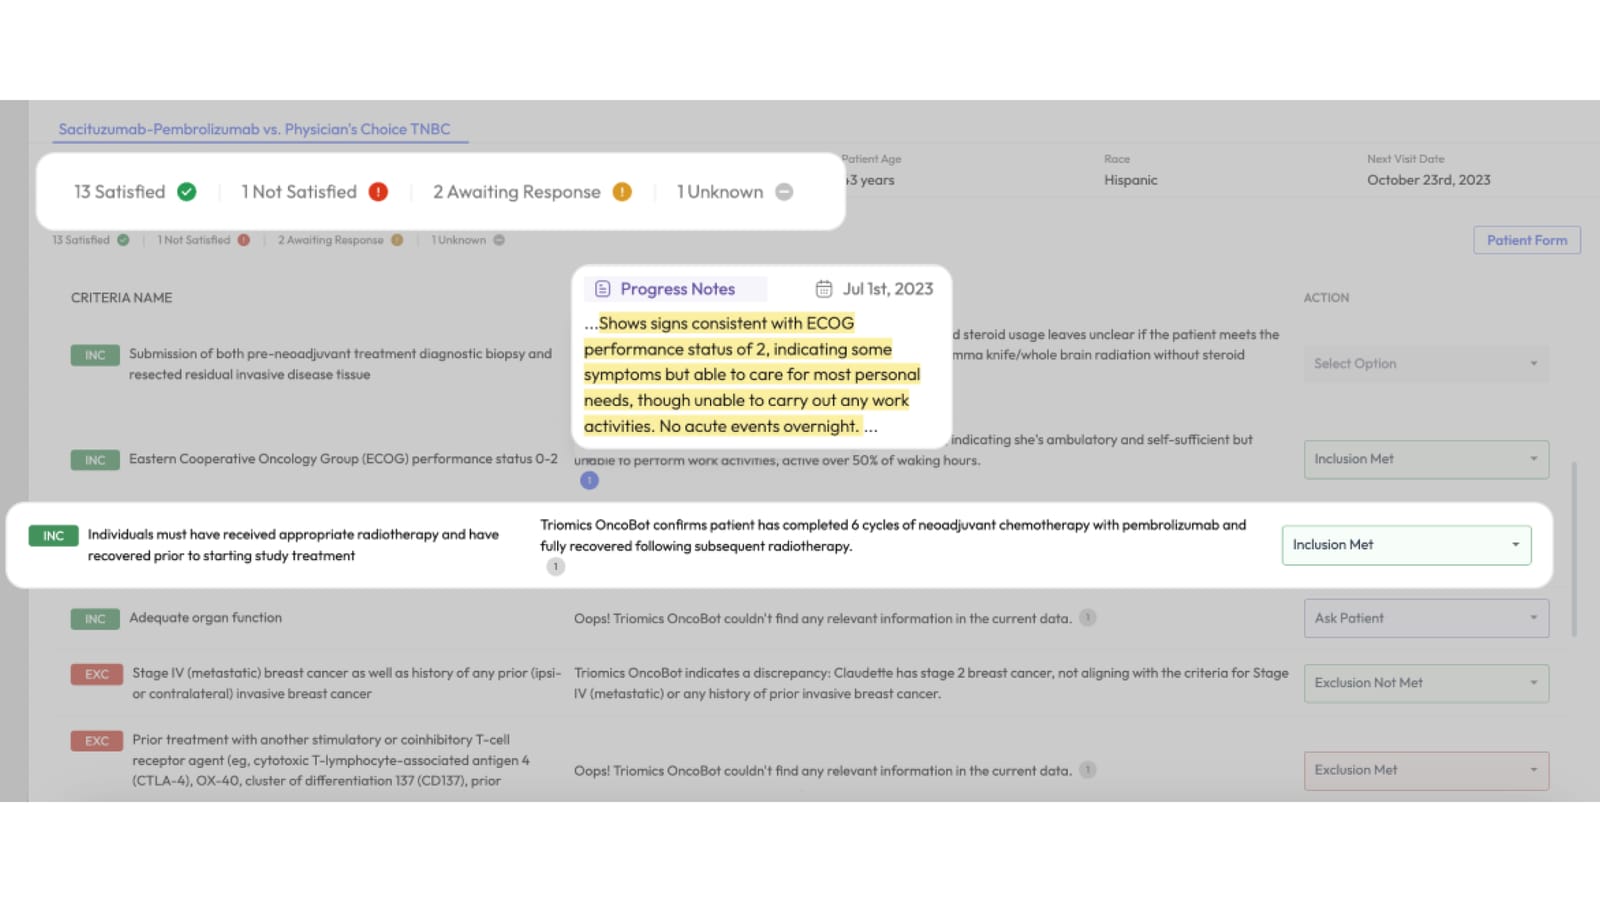Click the blue citation badge under the ECOG explanation

(590, 481)
